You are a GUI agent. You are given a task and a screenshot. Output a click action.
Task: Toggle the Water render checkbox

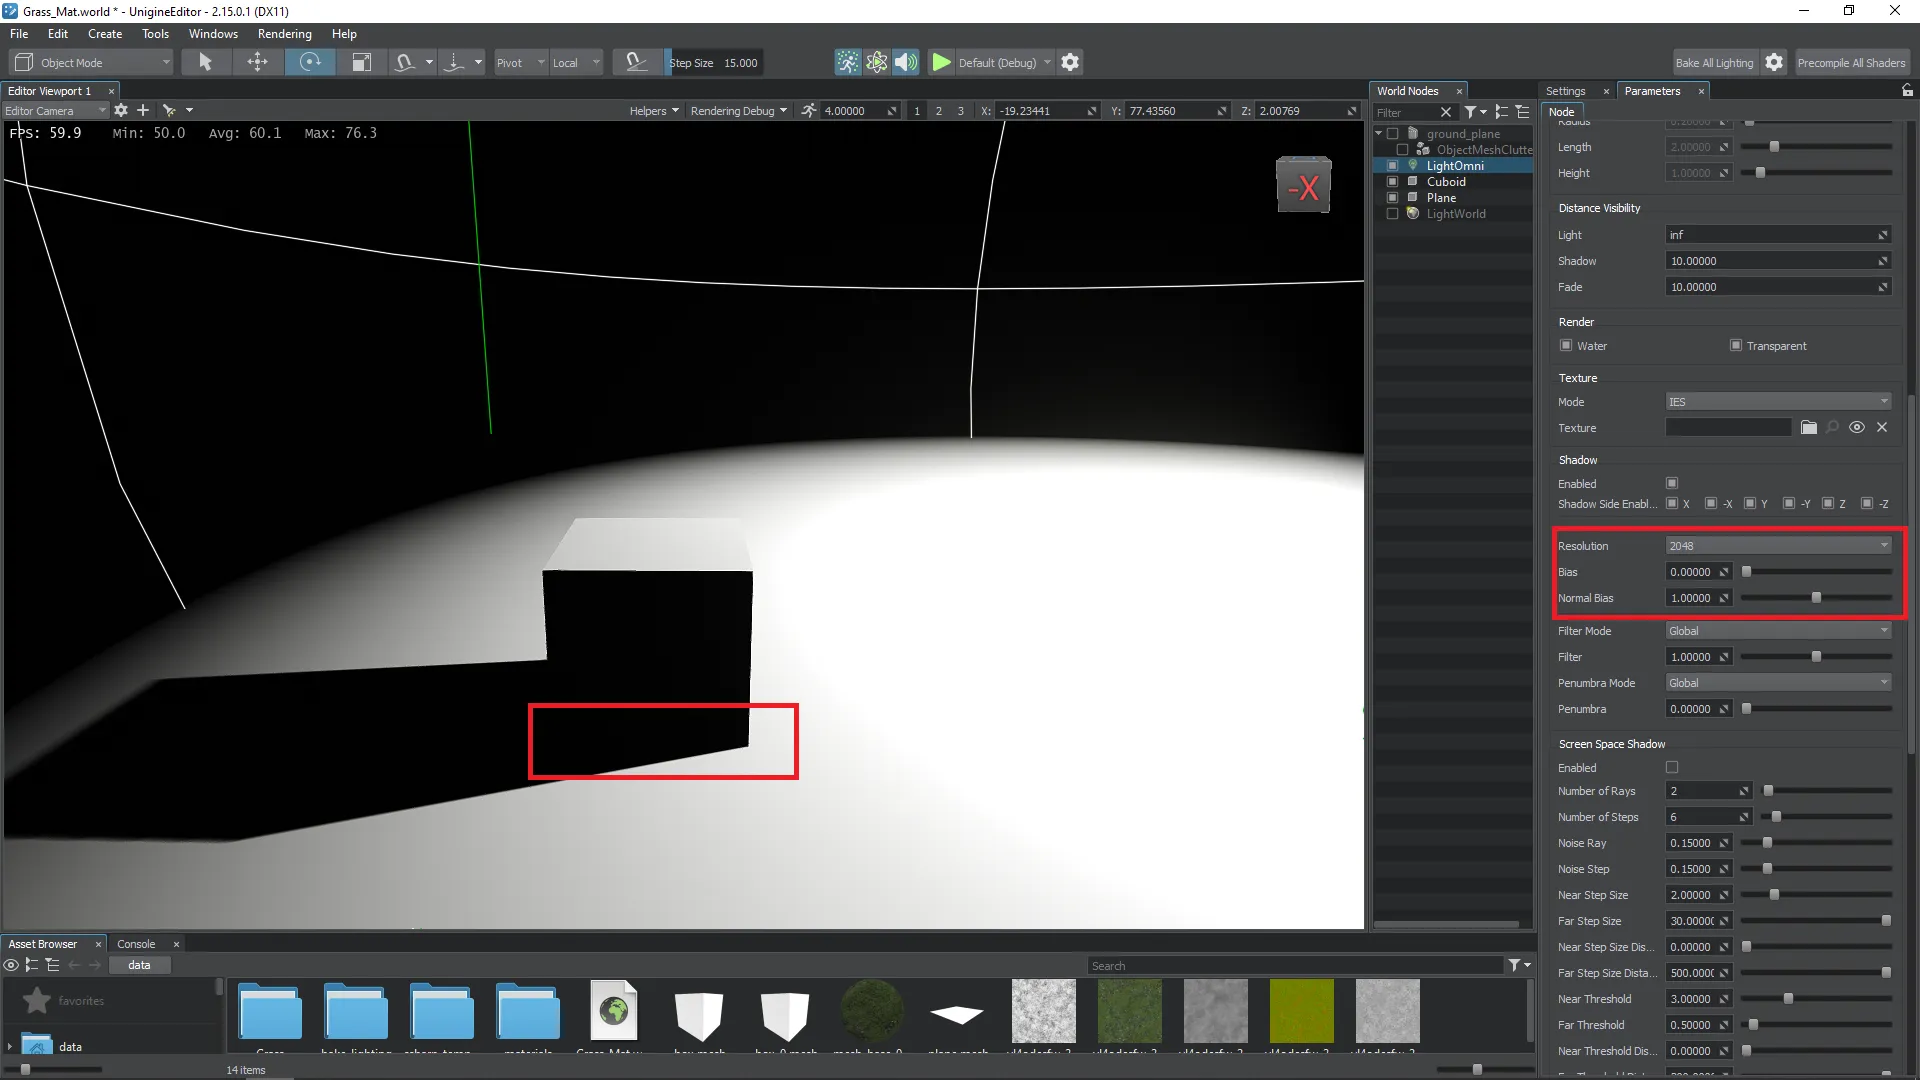click(1566, 345)
